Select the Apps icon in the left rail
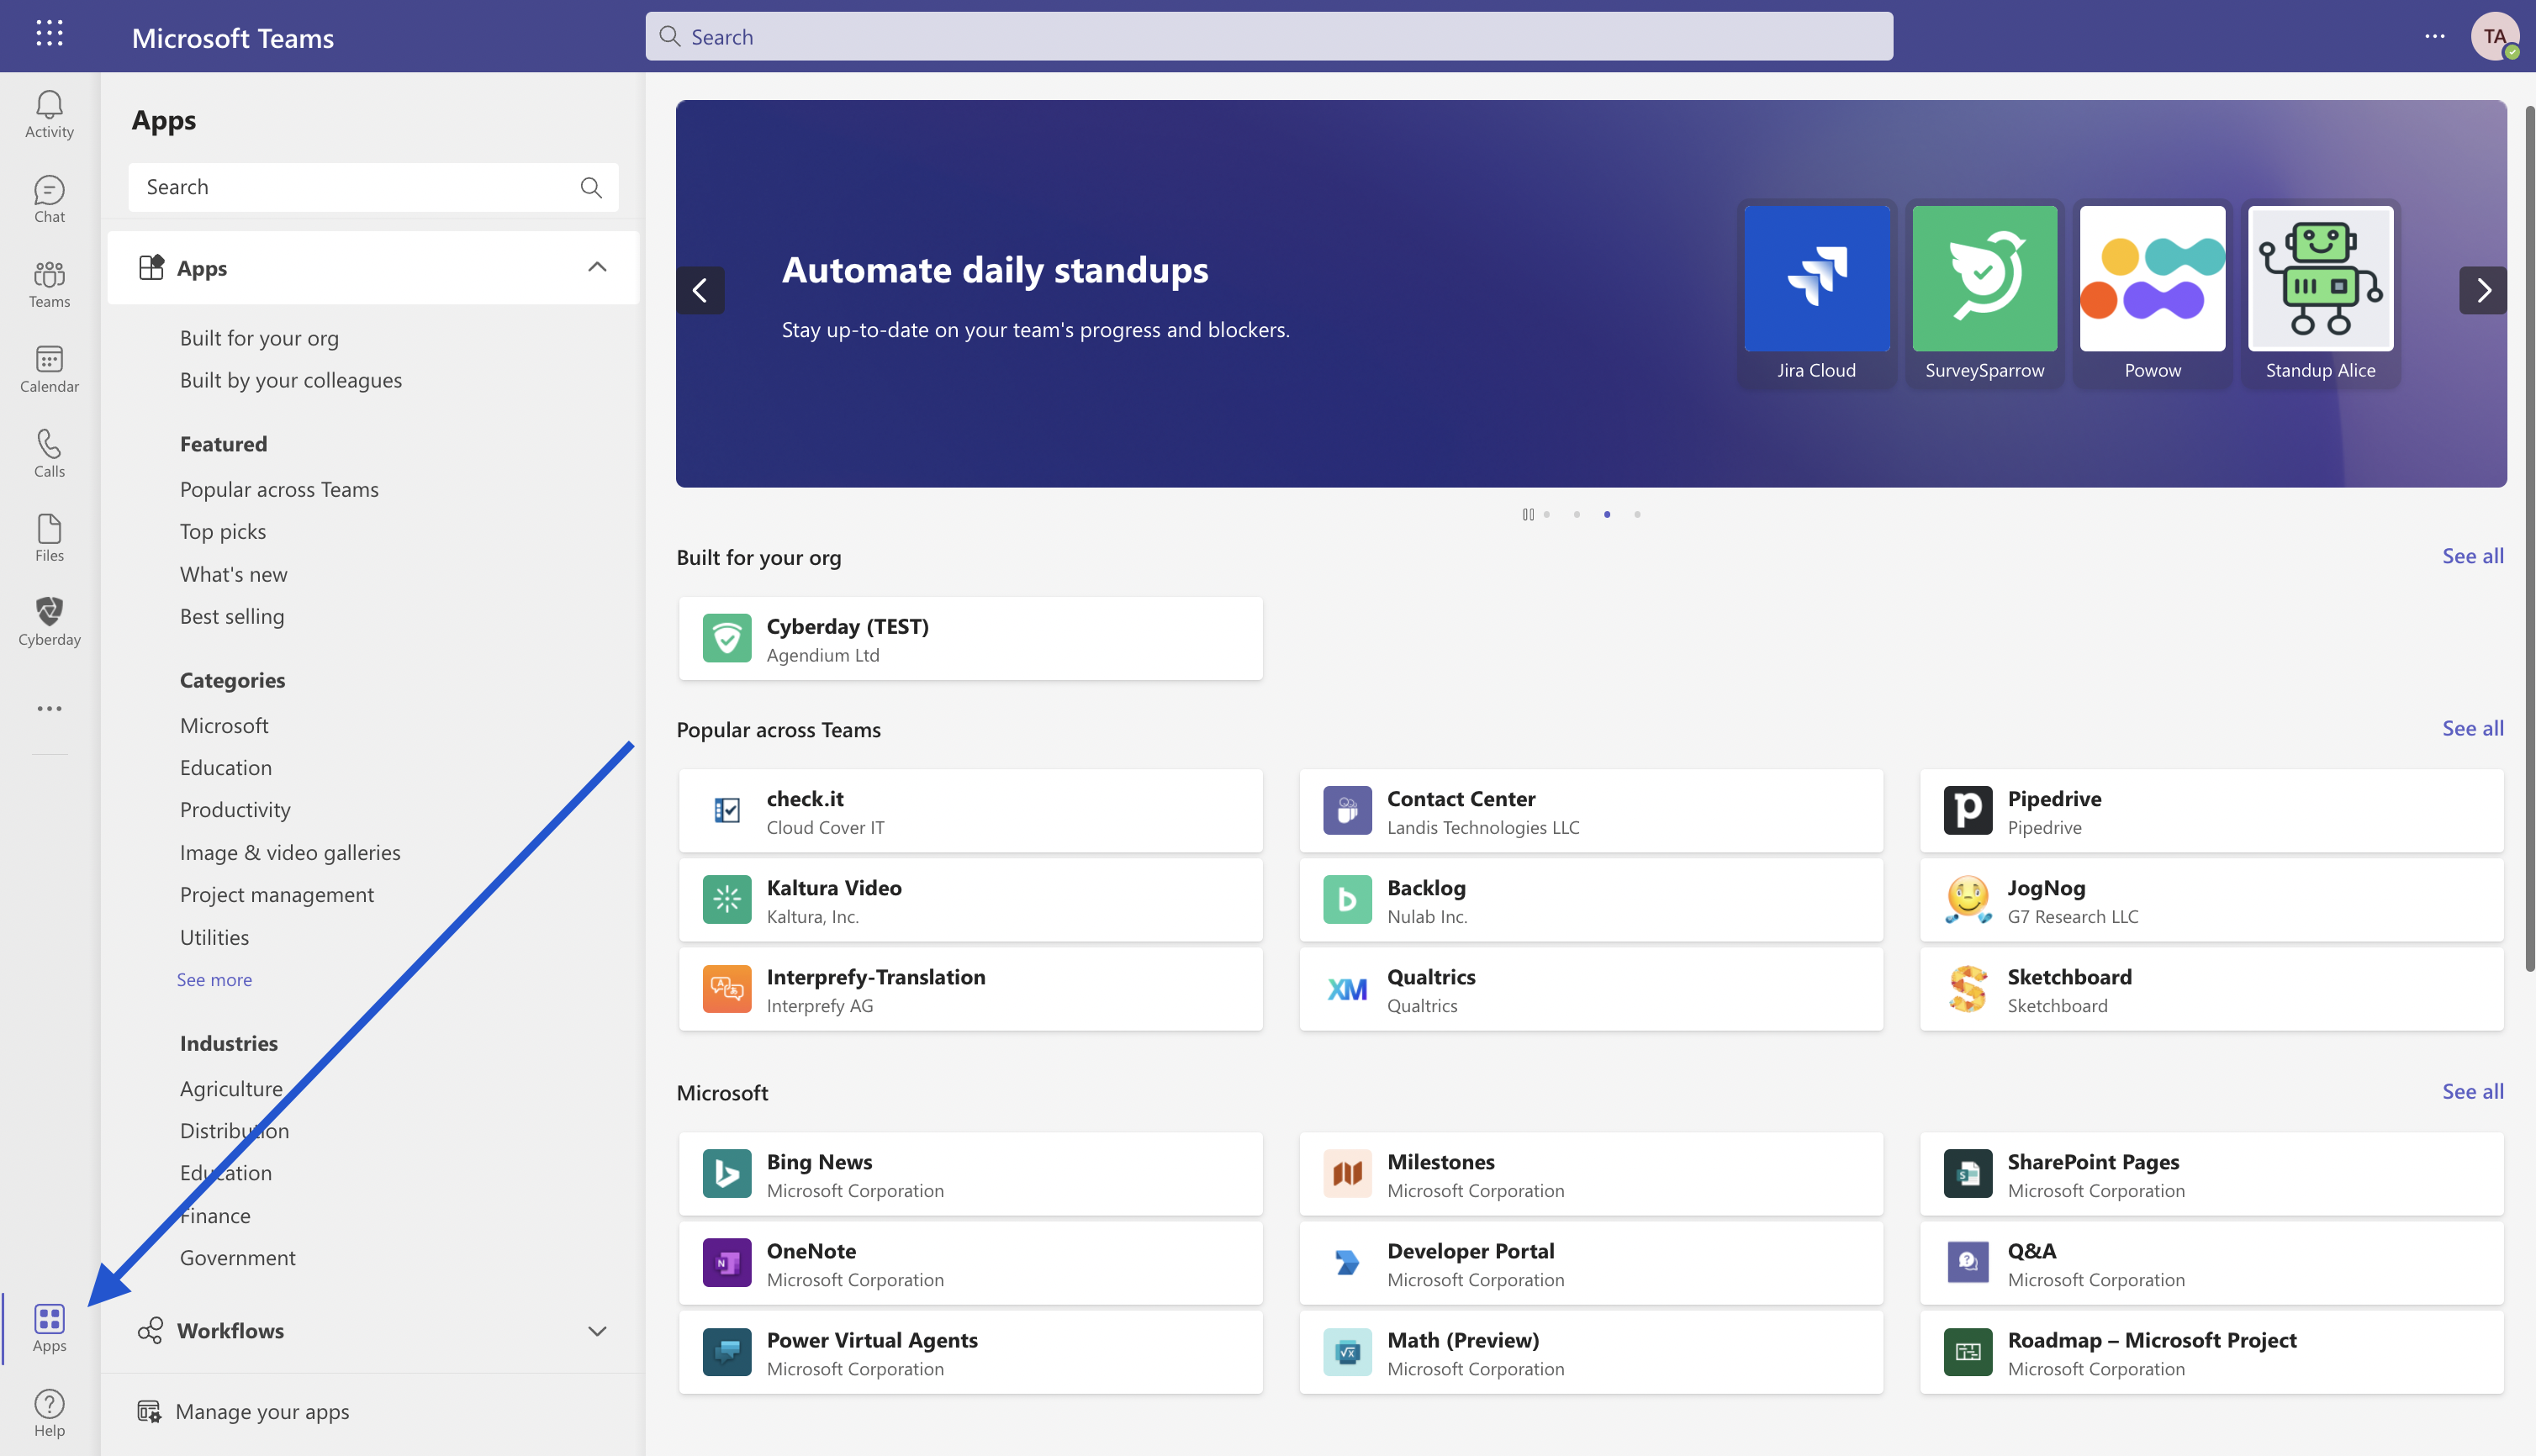Screen dimensions: 2536x1456 pyautogui.click(x=49, y=1328)
